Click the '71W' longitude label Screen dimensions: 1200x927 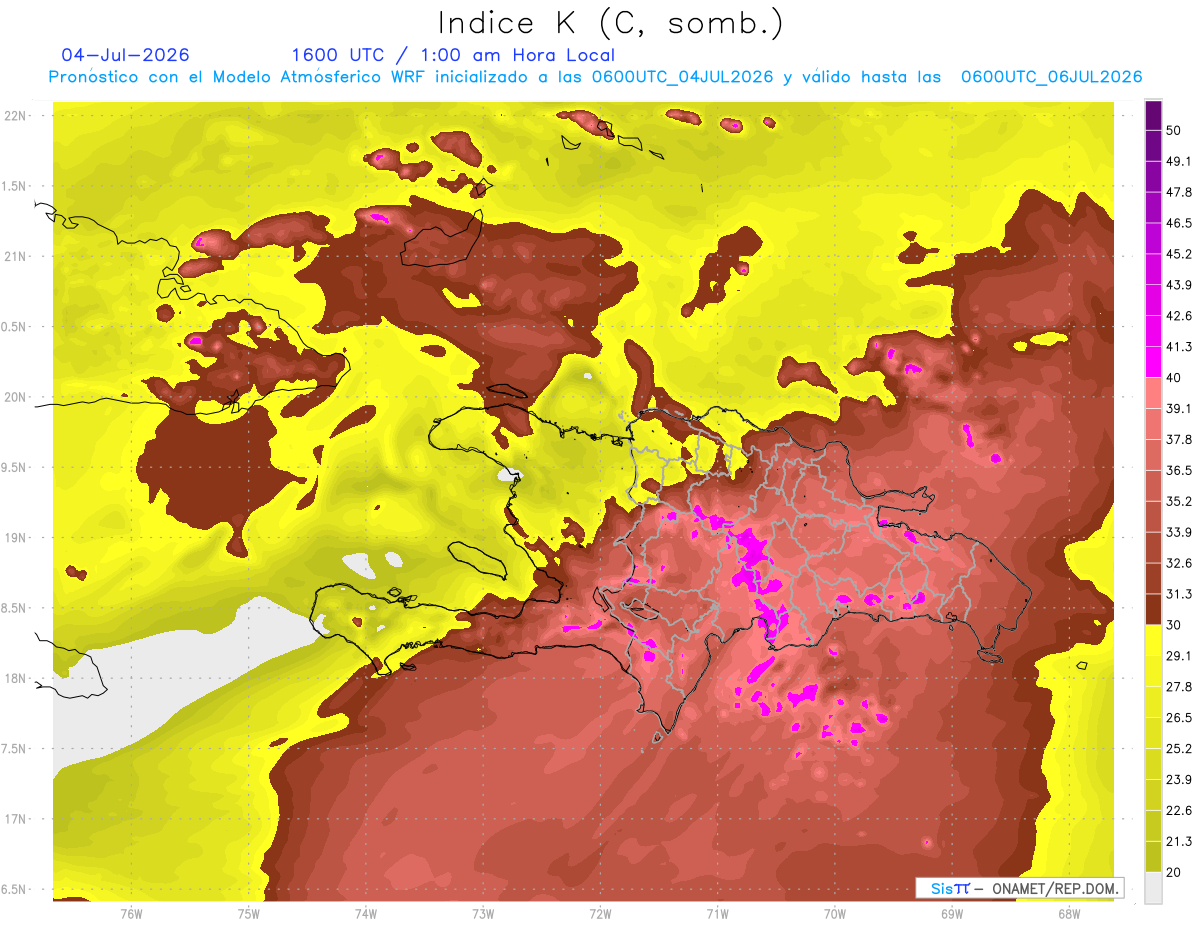717,913
